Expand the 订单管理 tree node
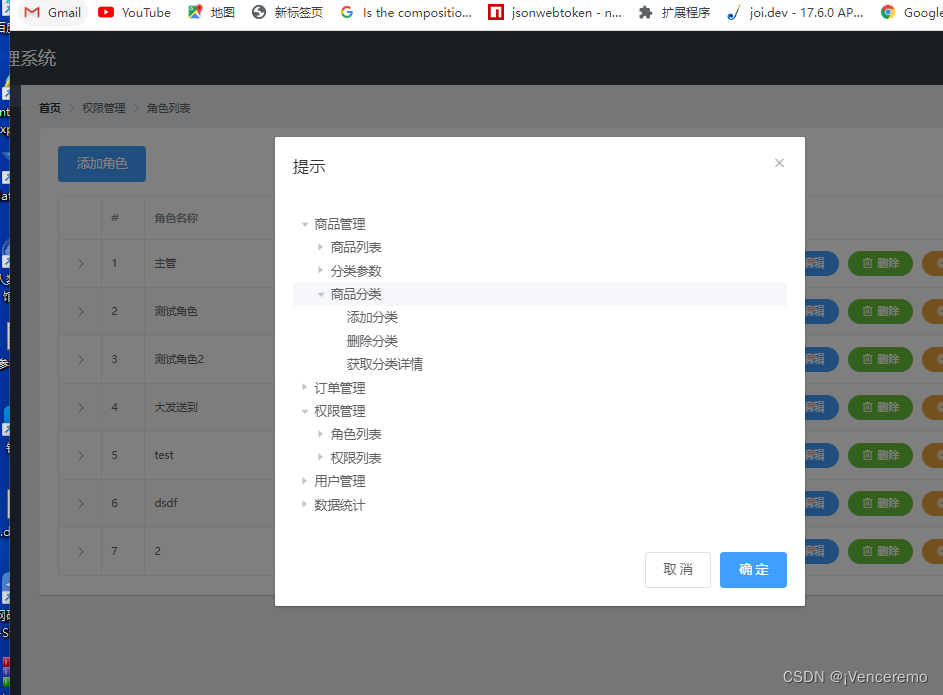Viewport: 943px width, 695px height. coord(304,388)
